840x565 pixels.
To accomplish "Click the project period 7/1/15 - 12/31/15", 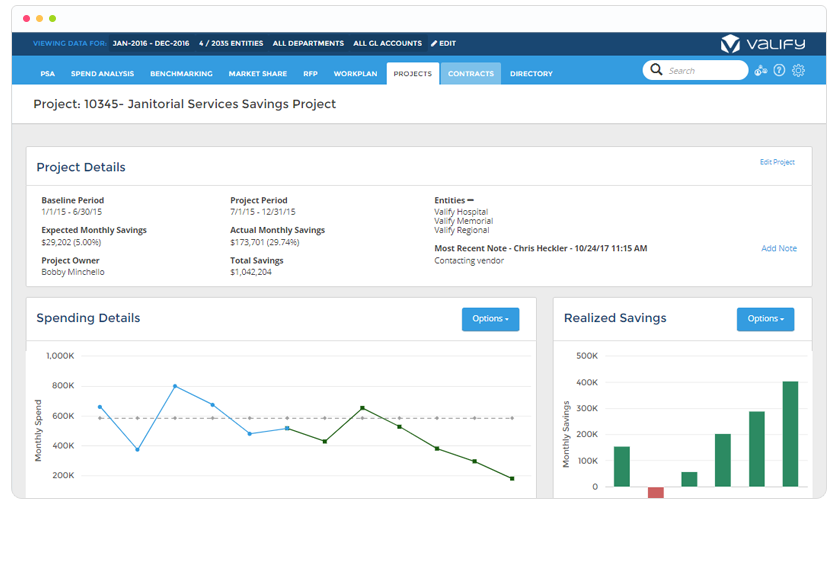I will 262,212.
